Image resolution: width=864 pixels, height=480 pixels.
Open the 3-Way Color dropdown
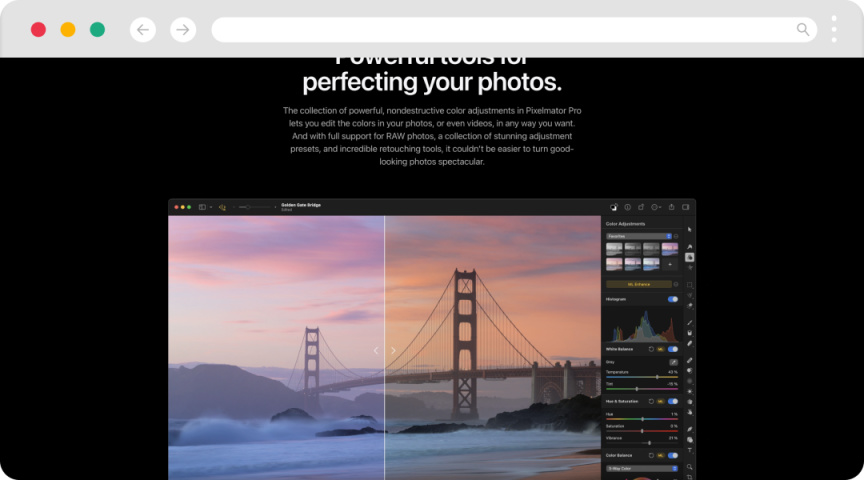[642, 468]
